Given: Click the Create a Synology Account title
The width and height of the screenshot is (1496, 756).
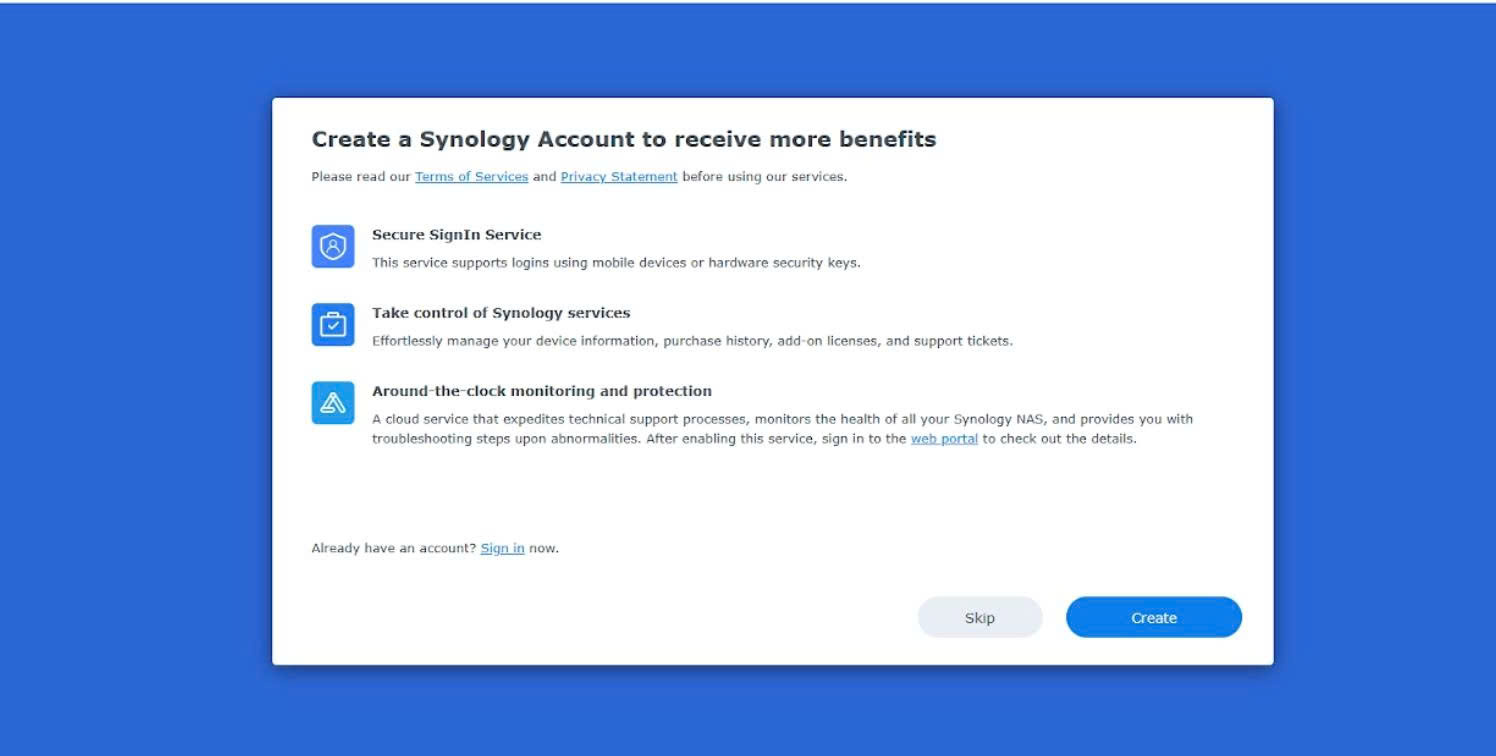Looking at the screenshot, I should [x=623, y=139].
